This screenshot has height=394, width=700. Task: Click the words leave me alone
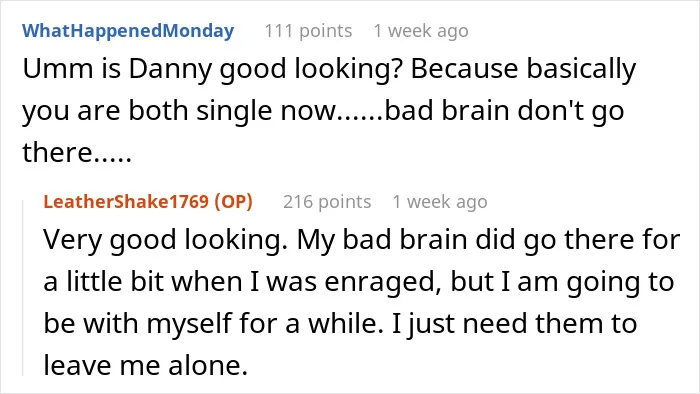click(146, 366)
